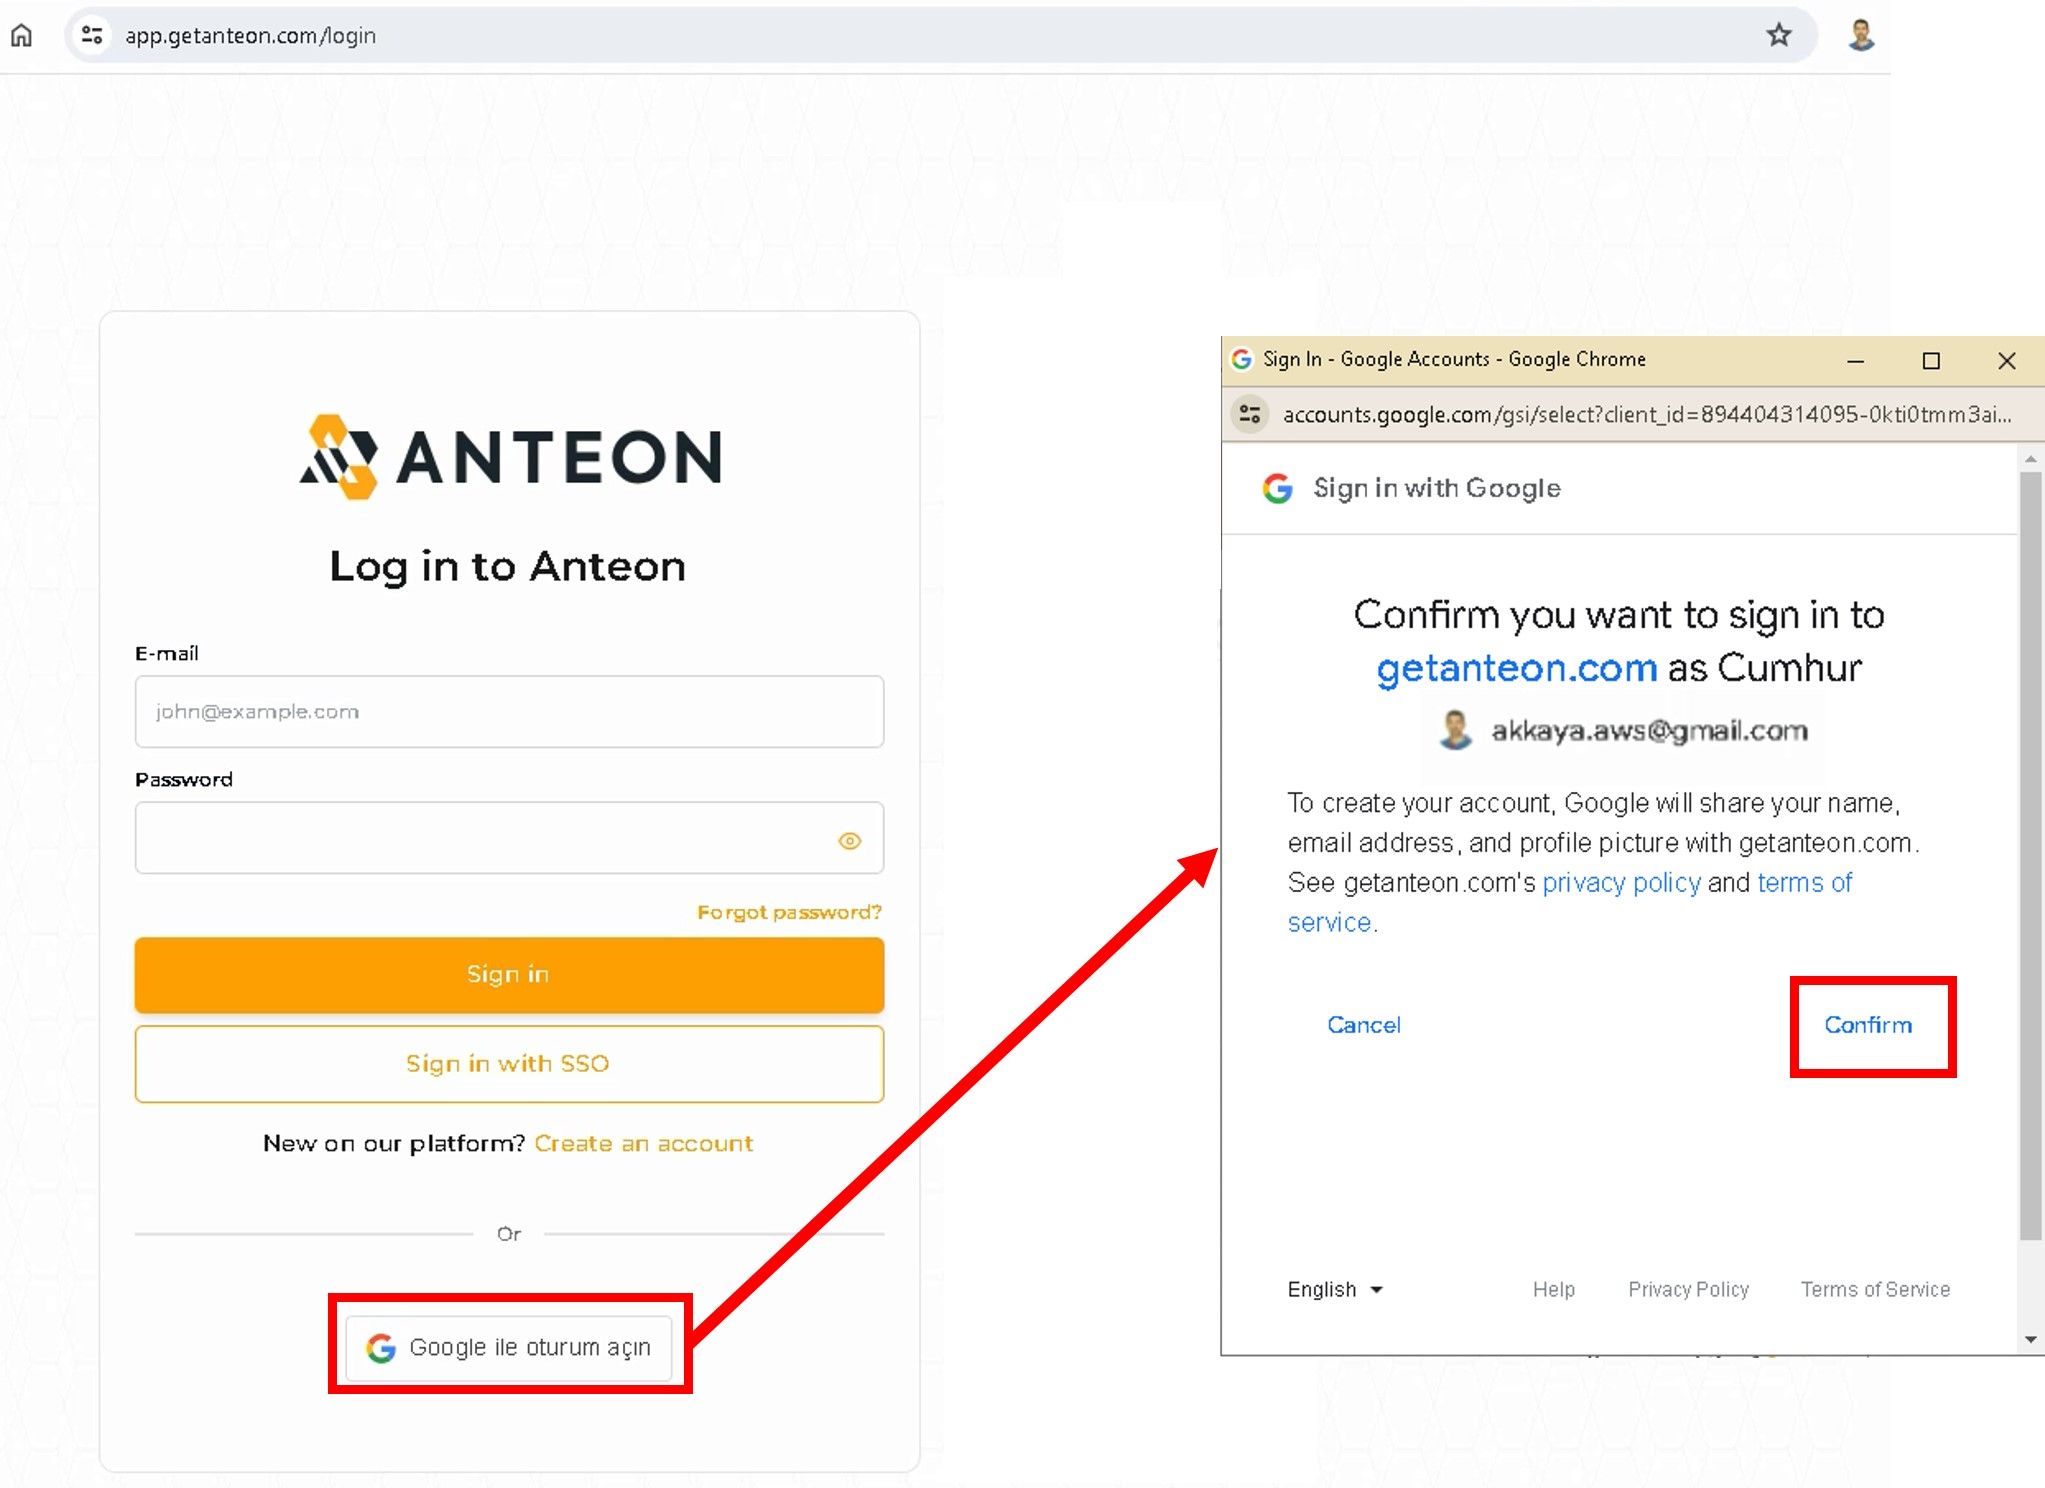Open the Chrome profile avatar
Viewport: 2045px width, 1488px height.
tap(1860, 36)
